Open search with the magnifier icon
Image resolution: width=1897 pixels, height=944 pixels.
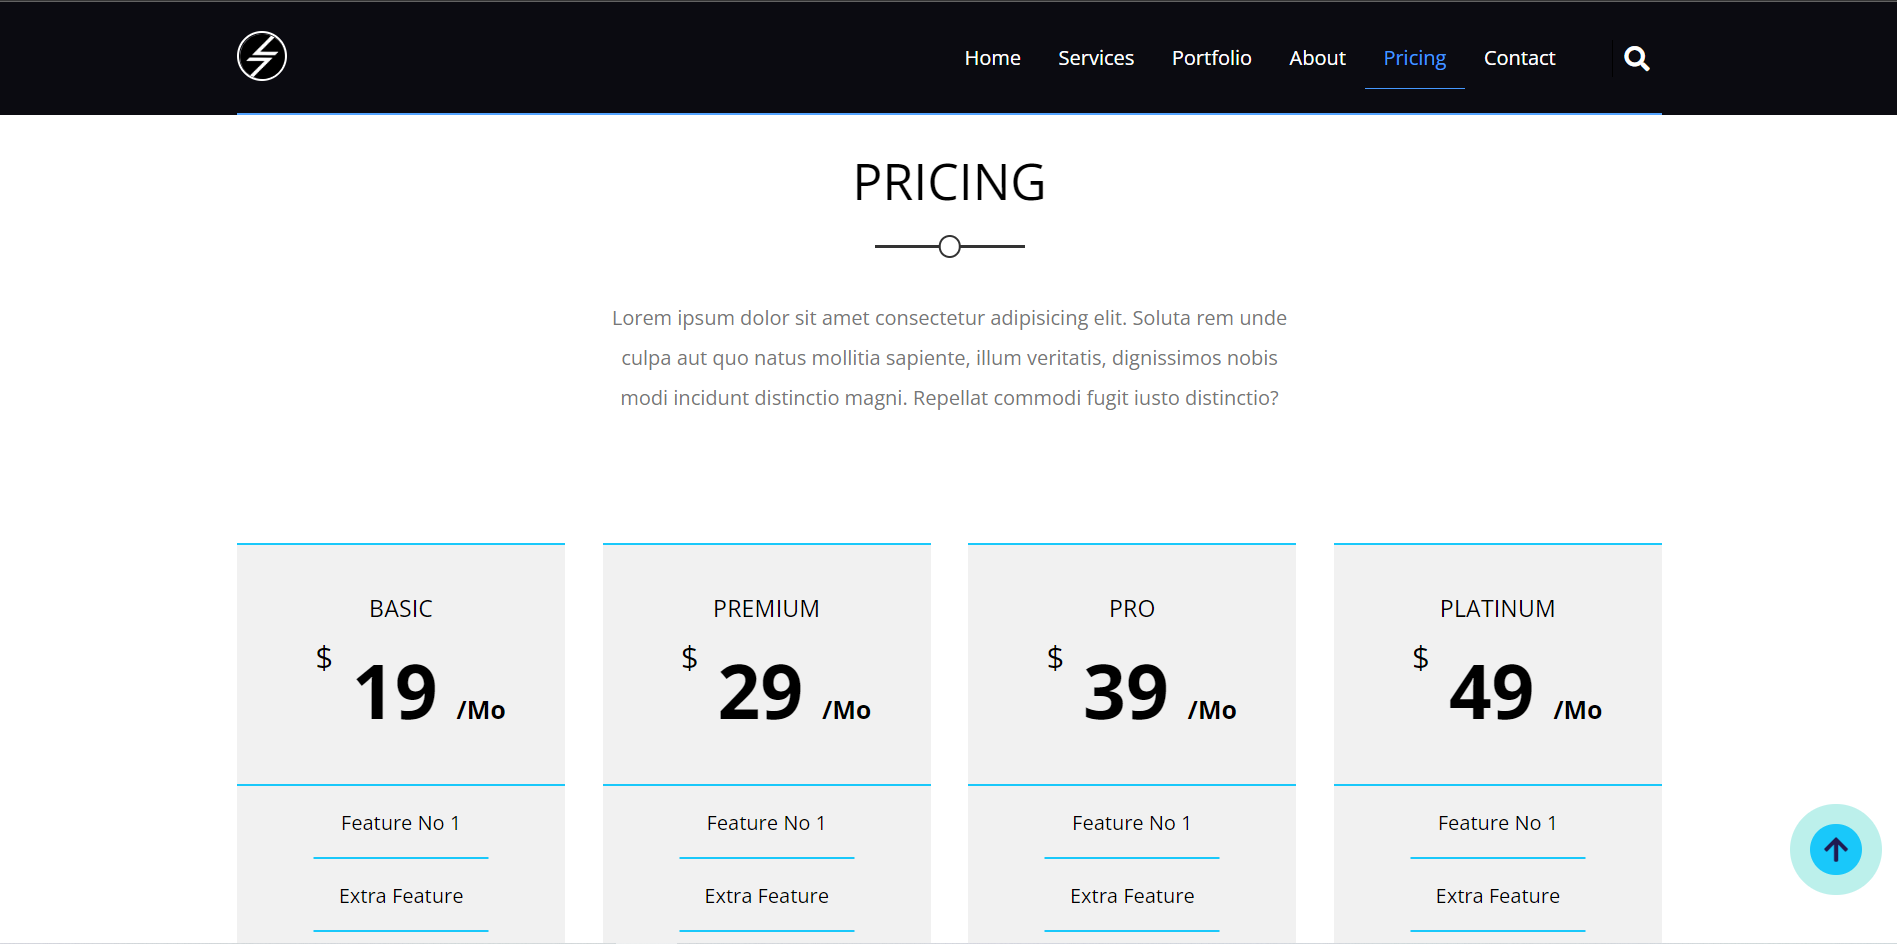1636,59
